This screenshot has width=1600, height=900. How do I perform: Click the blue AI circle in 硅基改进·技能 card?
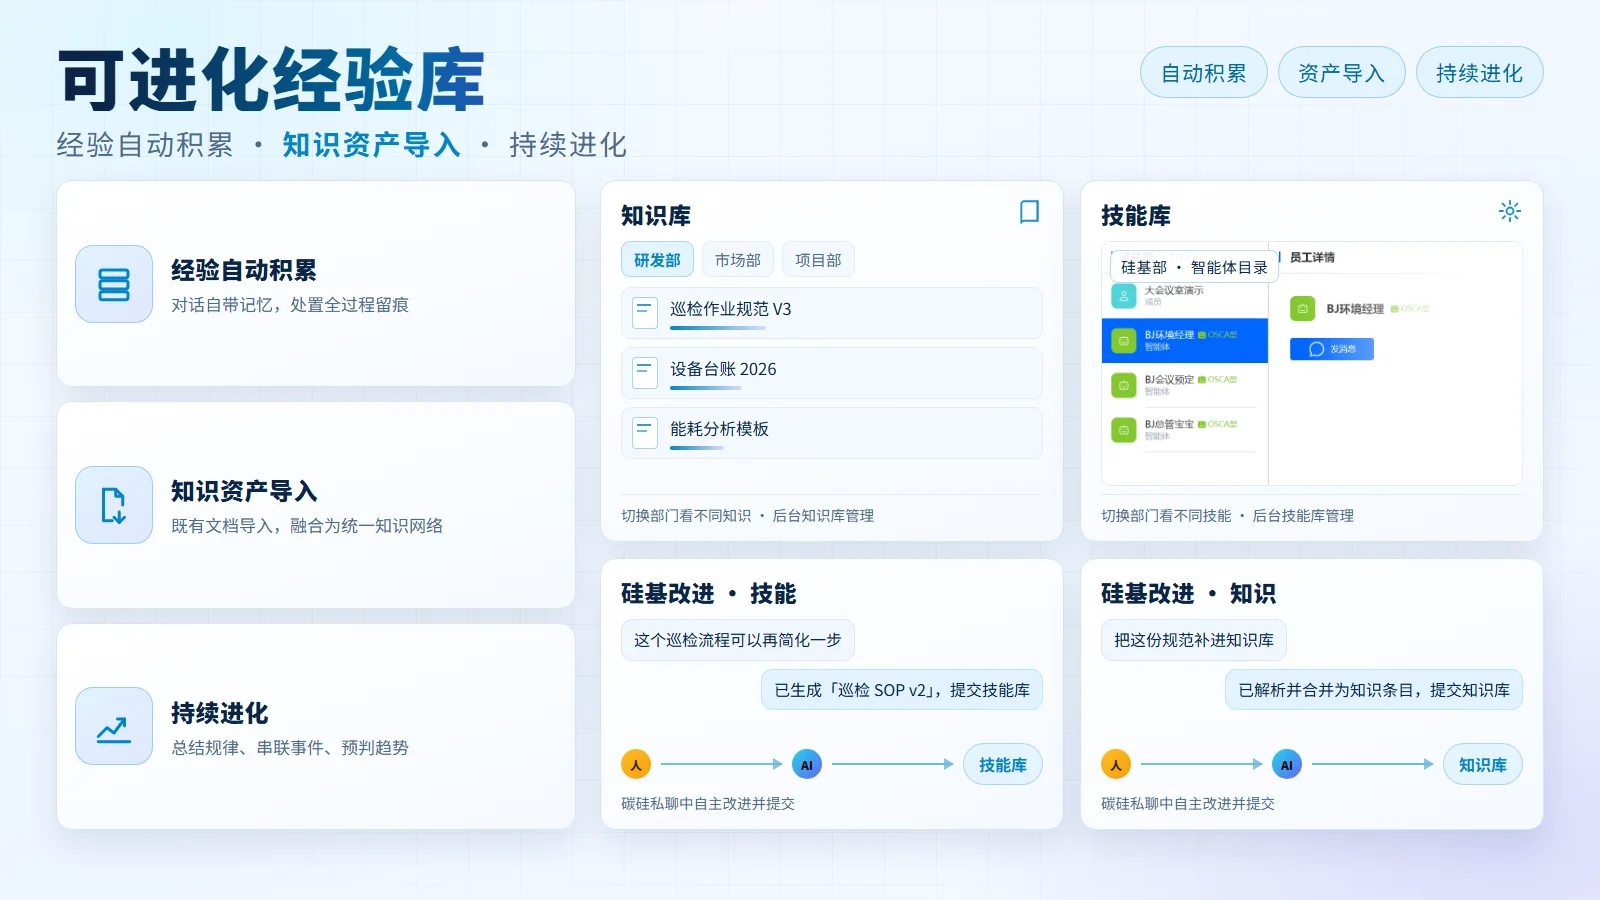tap(807, 765)
